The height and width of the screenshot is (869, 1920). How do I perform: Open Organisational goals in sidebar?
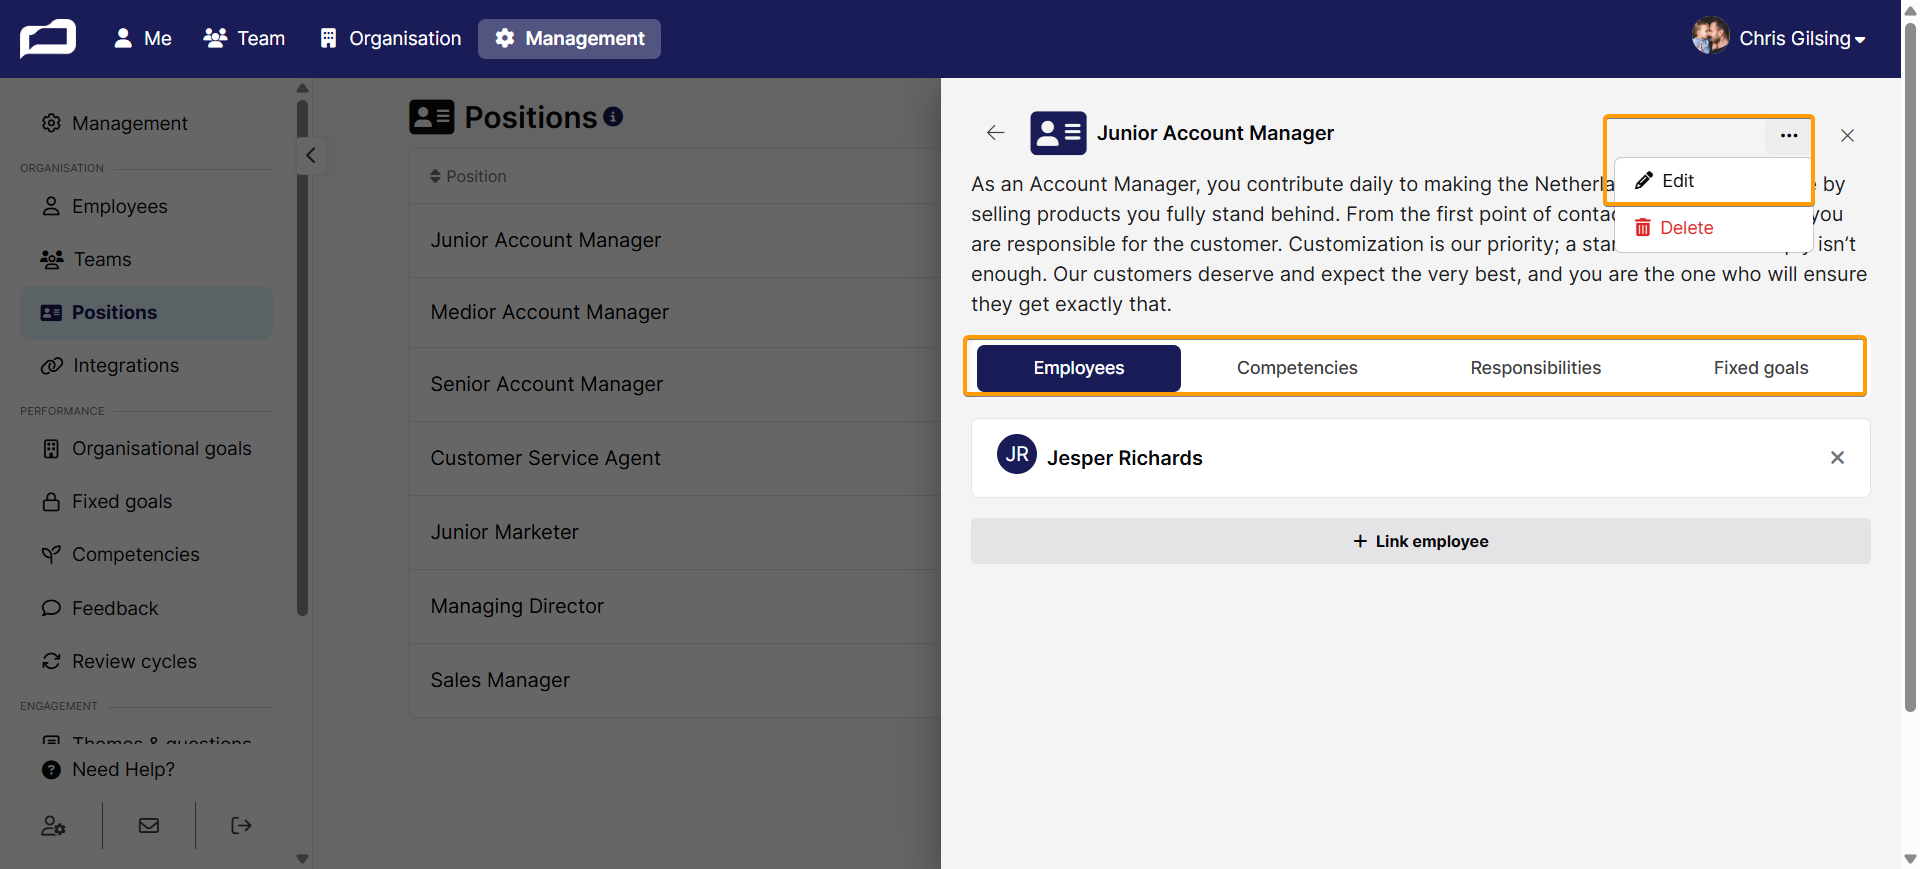pyautogui.click(x=147, y=448)
